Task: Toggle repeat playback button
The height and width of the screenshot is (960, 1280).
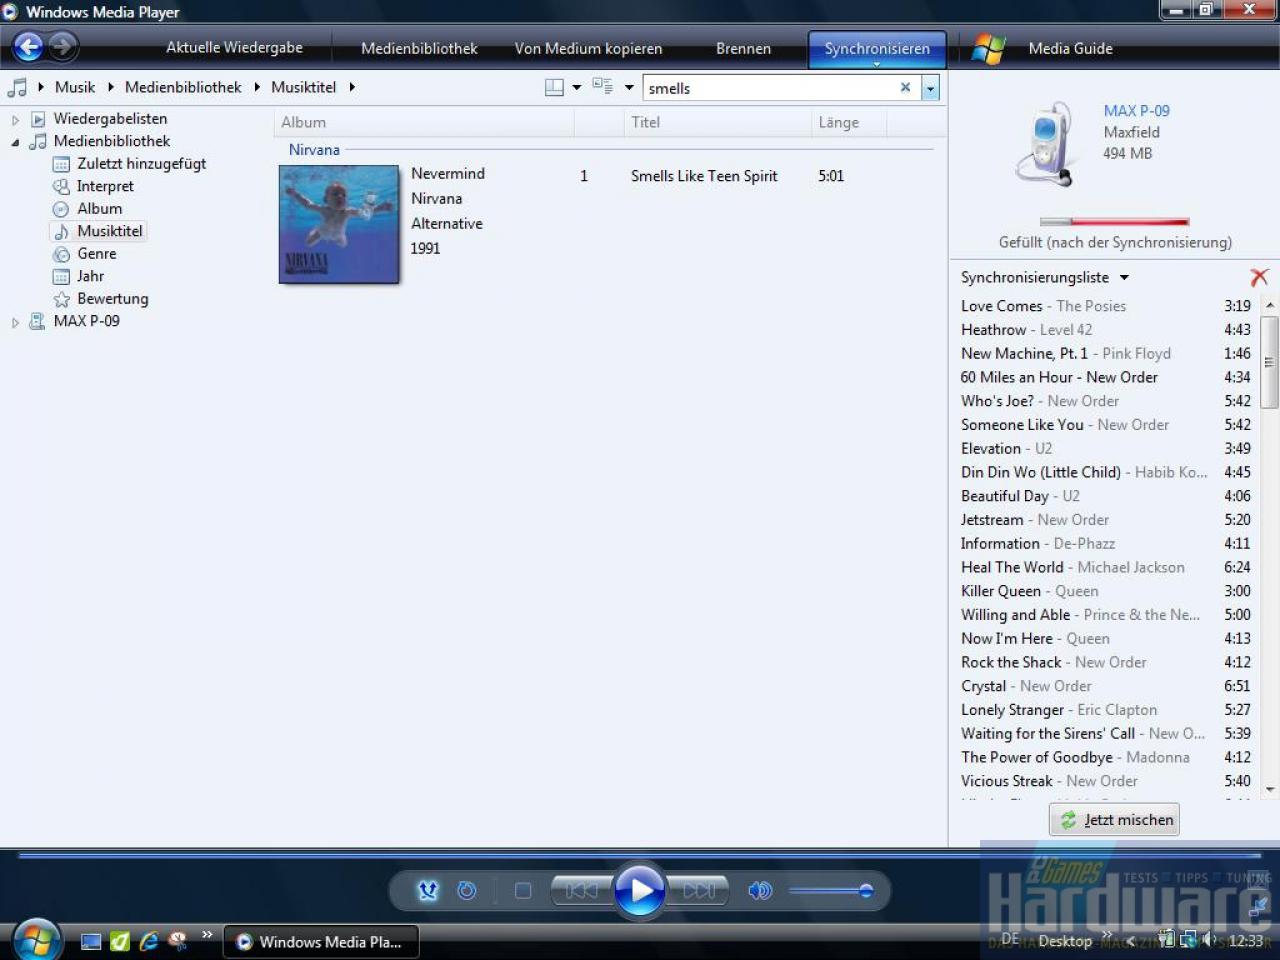Action: [467, 890]
